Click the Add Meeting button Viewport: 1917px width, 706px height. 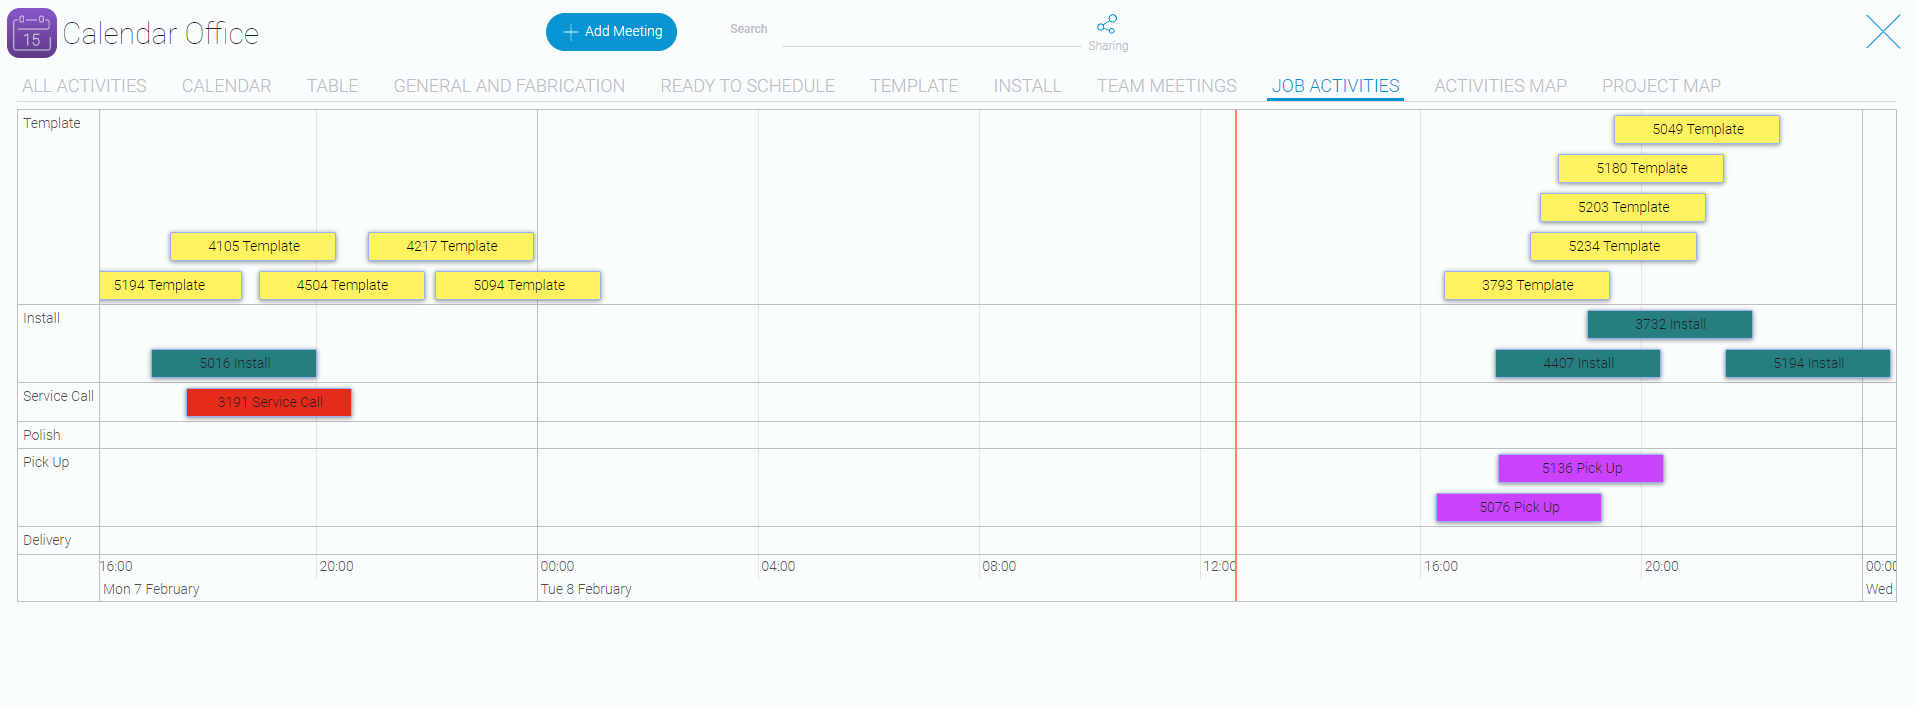[611, 32]
